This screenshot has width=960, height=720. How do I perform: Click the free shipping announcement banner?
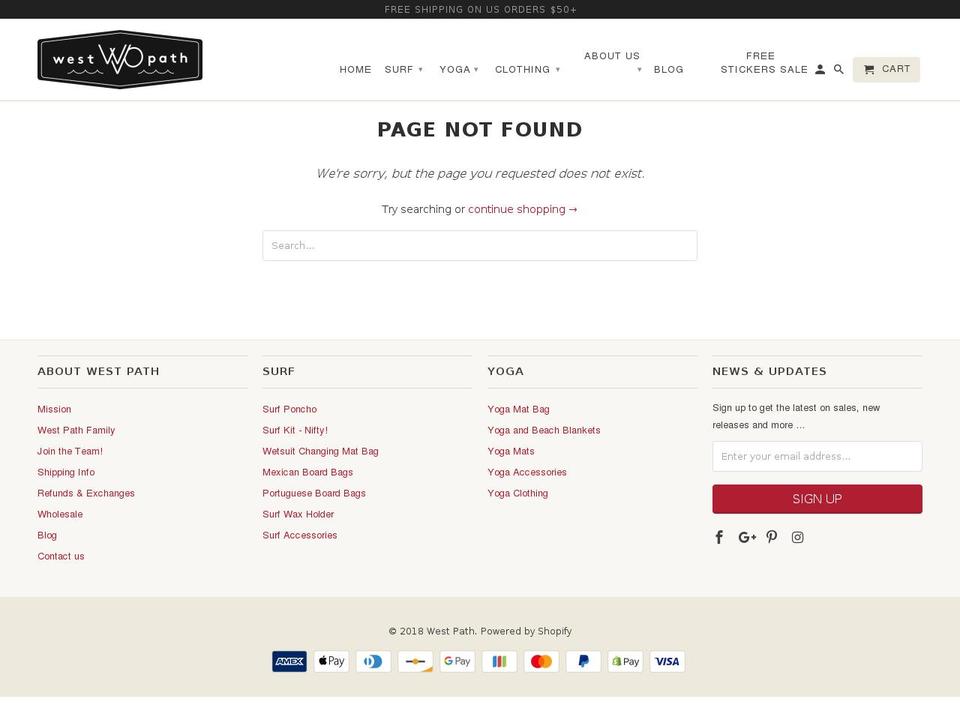[x=480, y=9]
